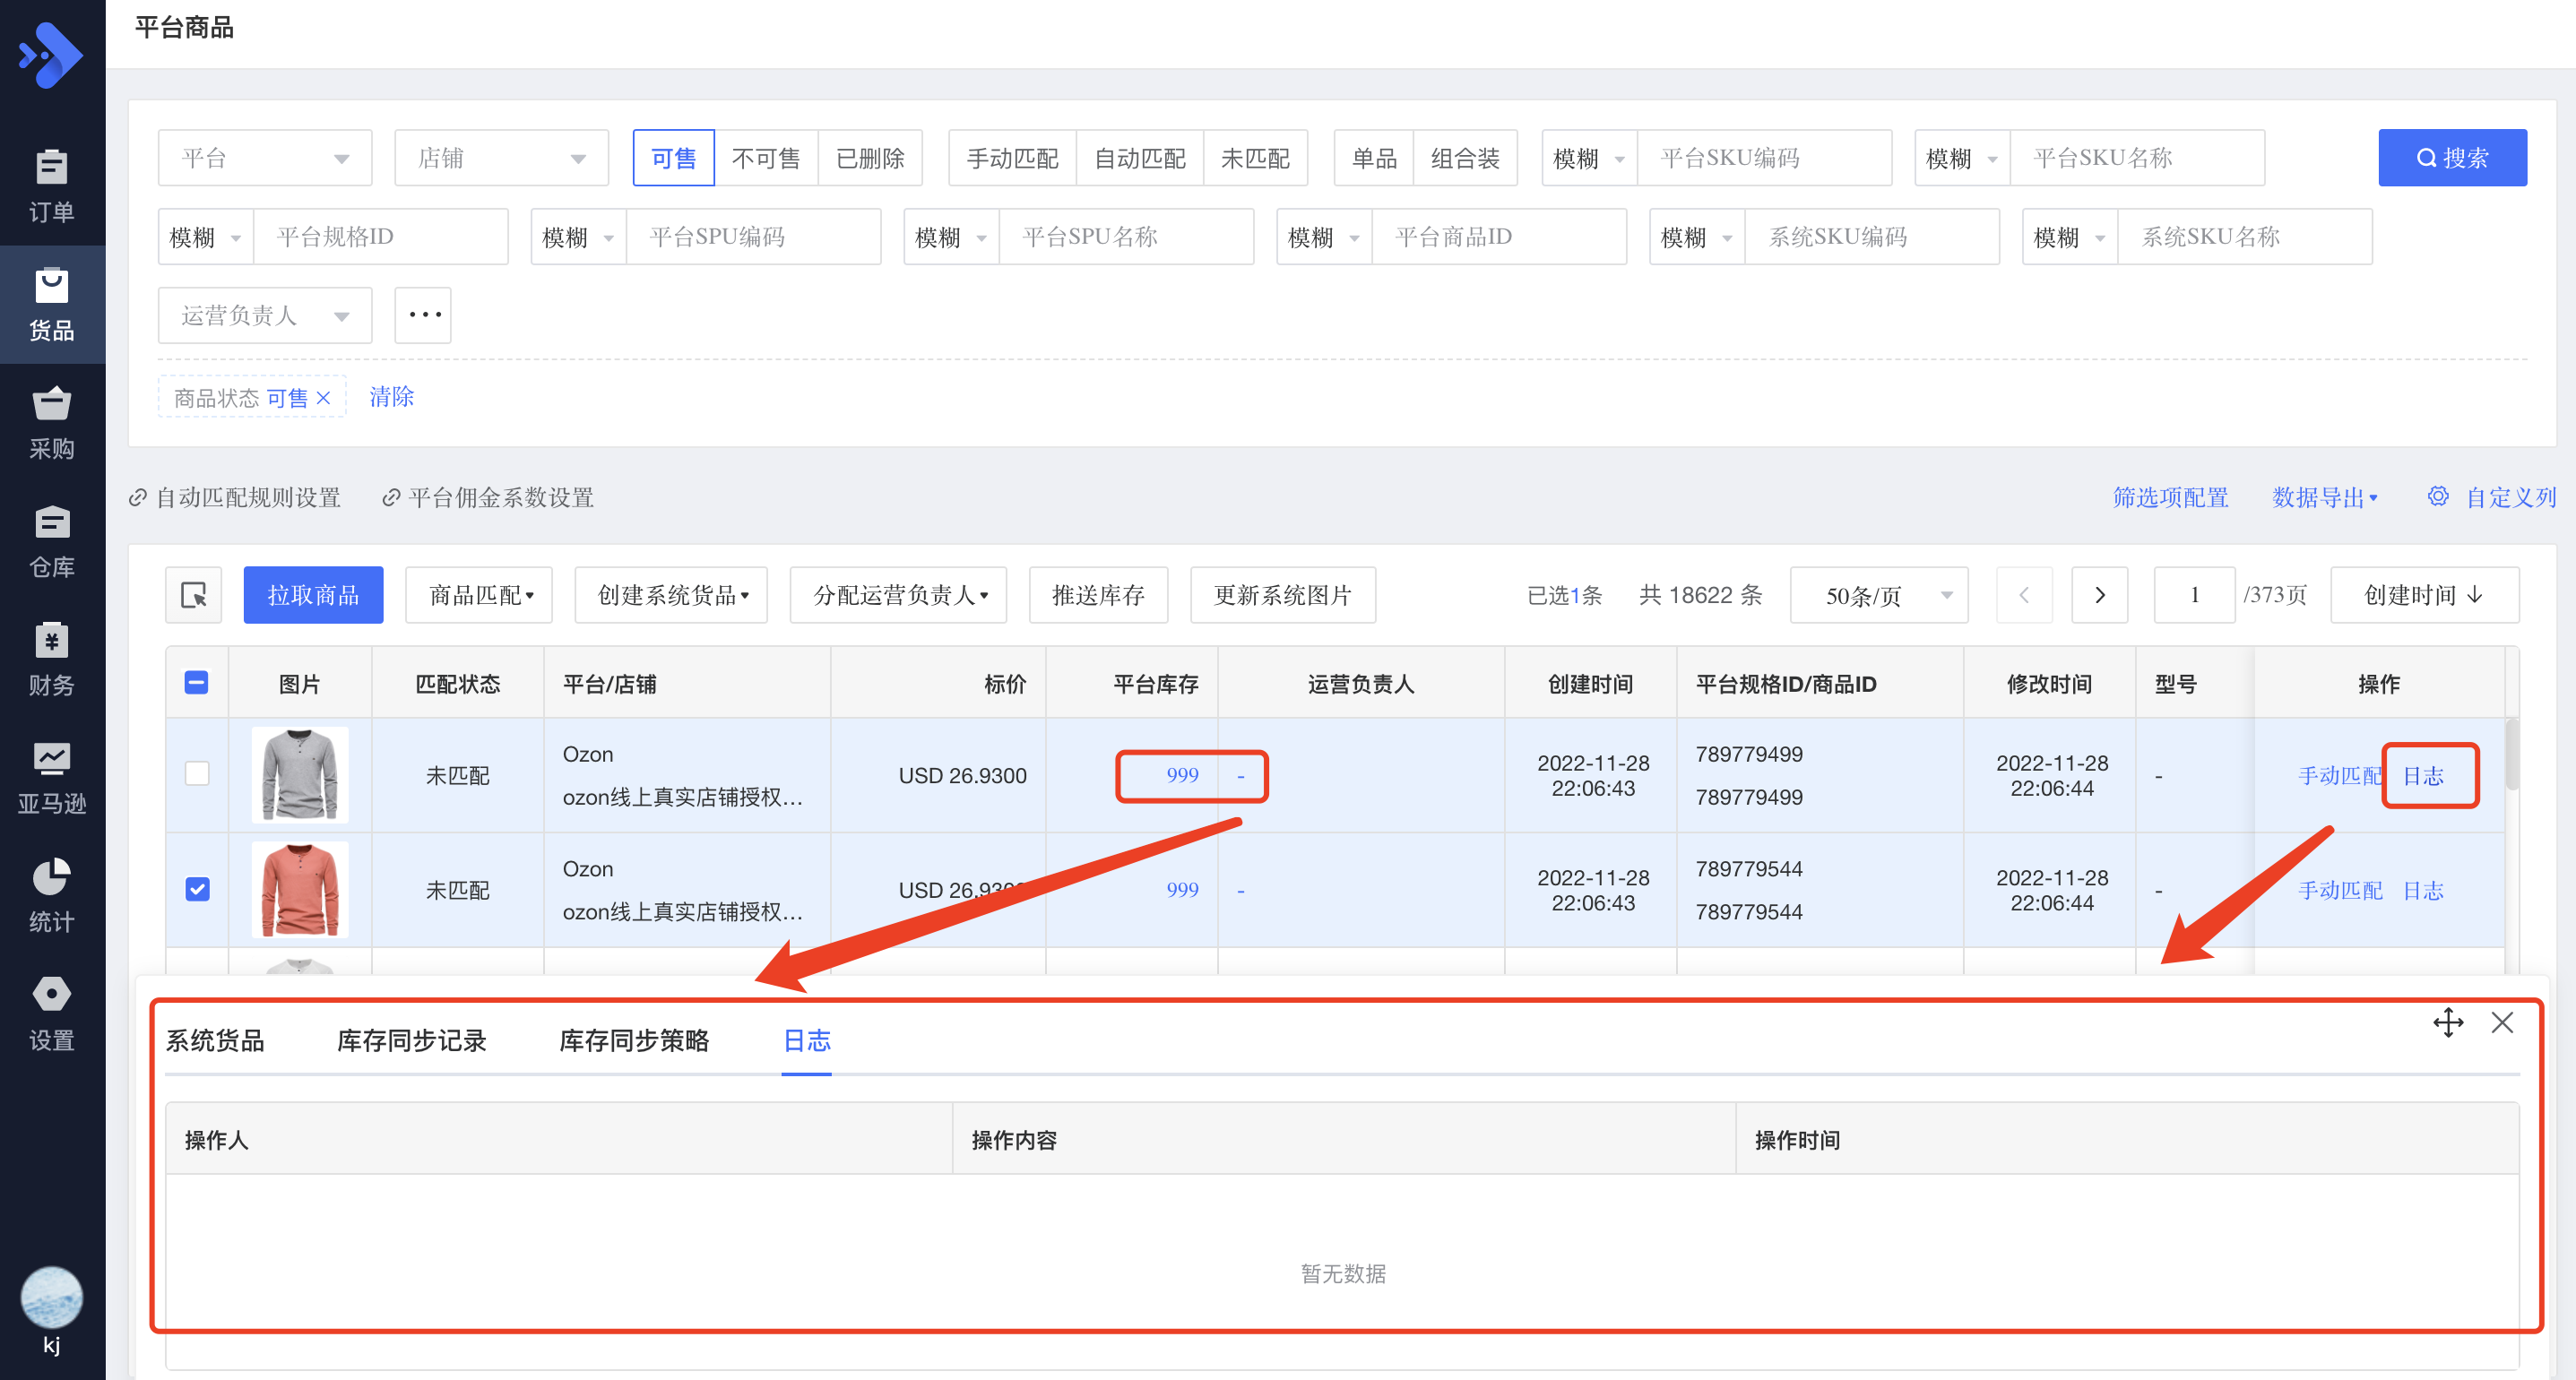This screenshot has width=2576, height=1380.
Task: Click the 自定义列 gear icon
Action: 2438,497
